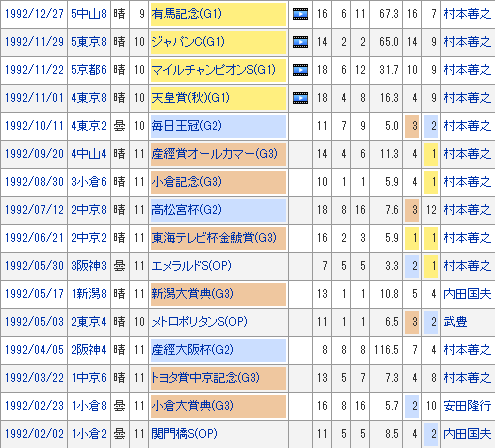Screen dimensions: 495x448
Task: Open the date link 1992/10/11
Action: point(34,126)
